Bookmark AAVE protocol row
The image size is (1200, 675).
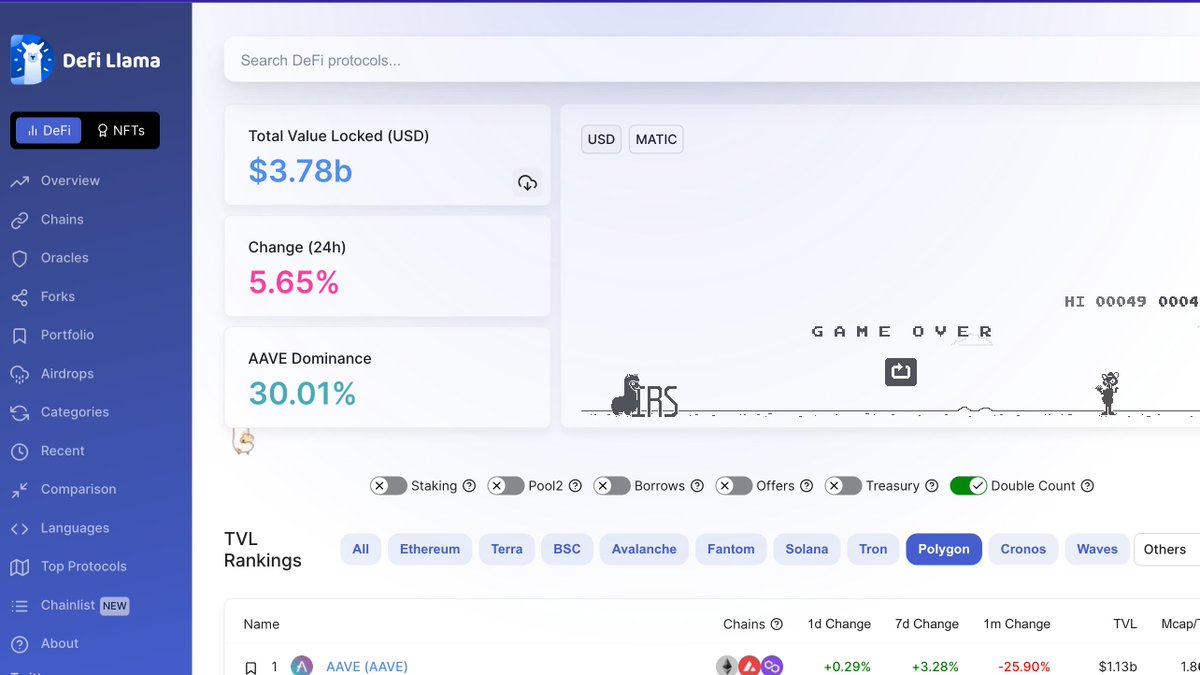(251, 667)
